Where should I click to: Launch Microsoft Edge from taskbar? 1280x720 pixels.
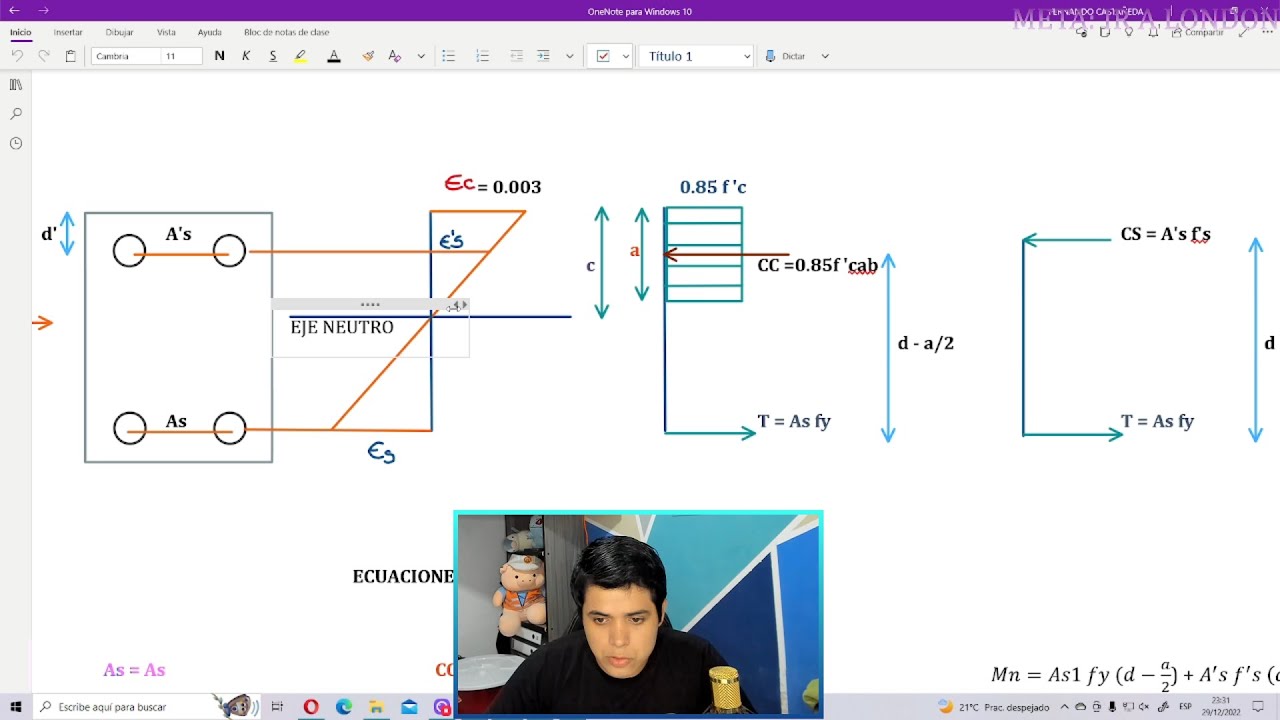(344, 707)
